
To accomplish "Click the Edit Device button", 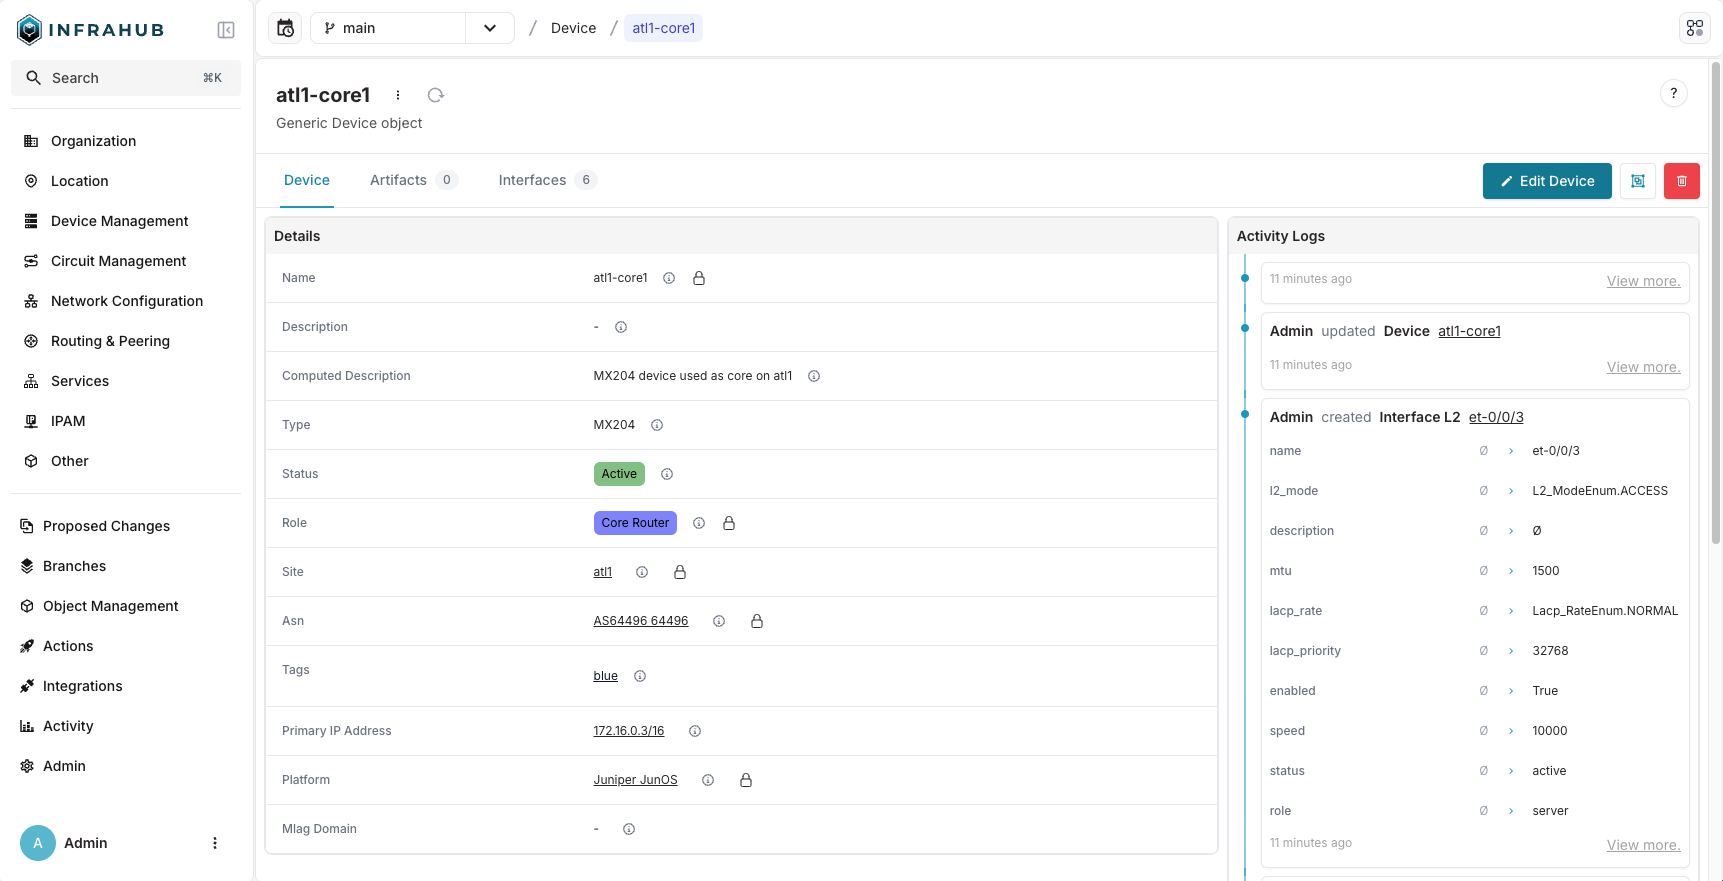I will point(1546,181).
